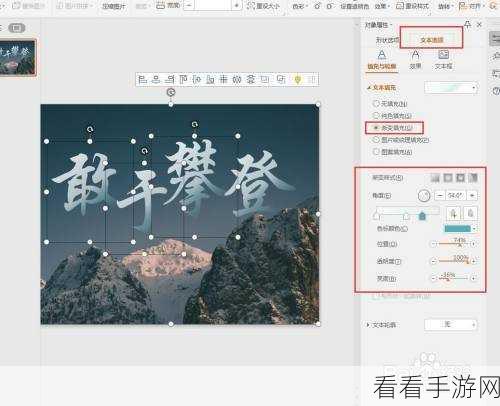The width and height of the screenshot is (500, 406).
Task: Click 设置透明色 in ribbon
Action: pos(355,6)
